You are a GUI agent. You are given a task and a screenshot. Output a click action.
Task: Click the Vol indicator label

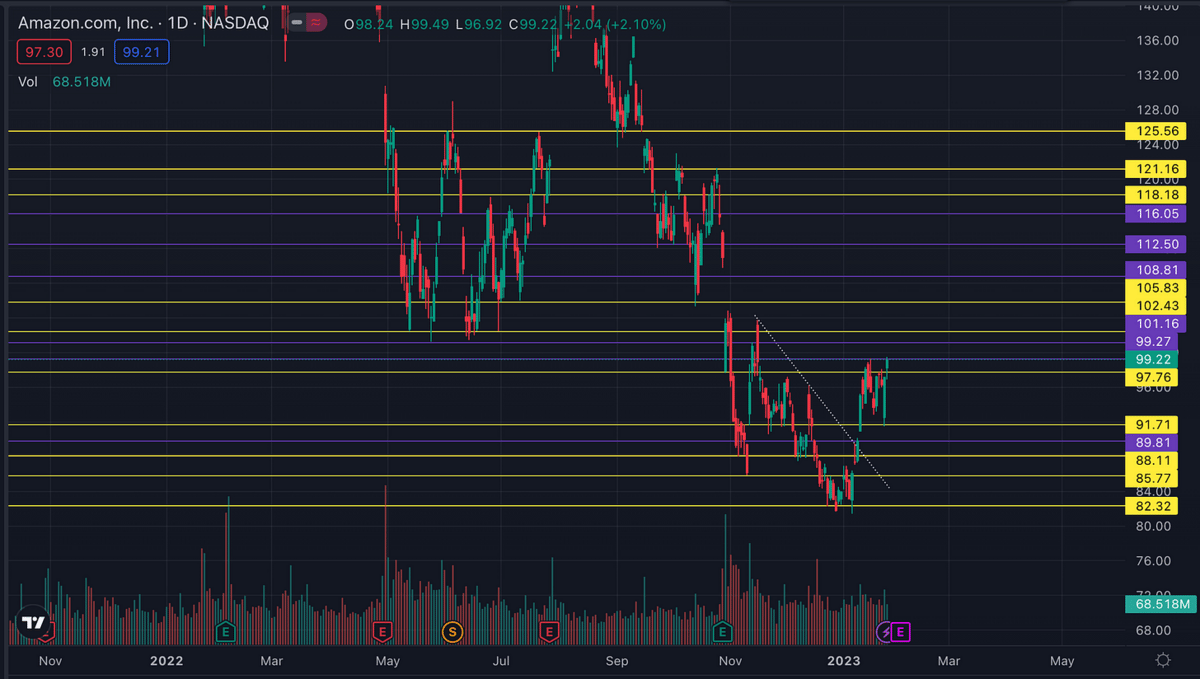(x=28, y=81)
